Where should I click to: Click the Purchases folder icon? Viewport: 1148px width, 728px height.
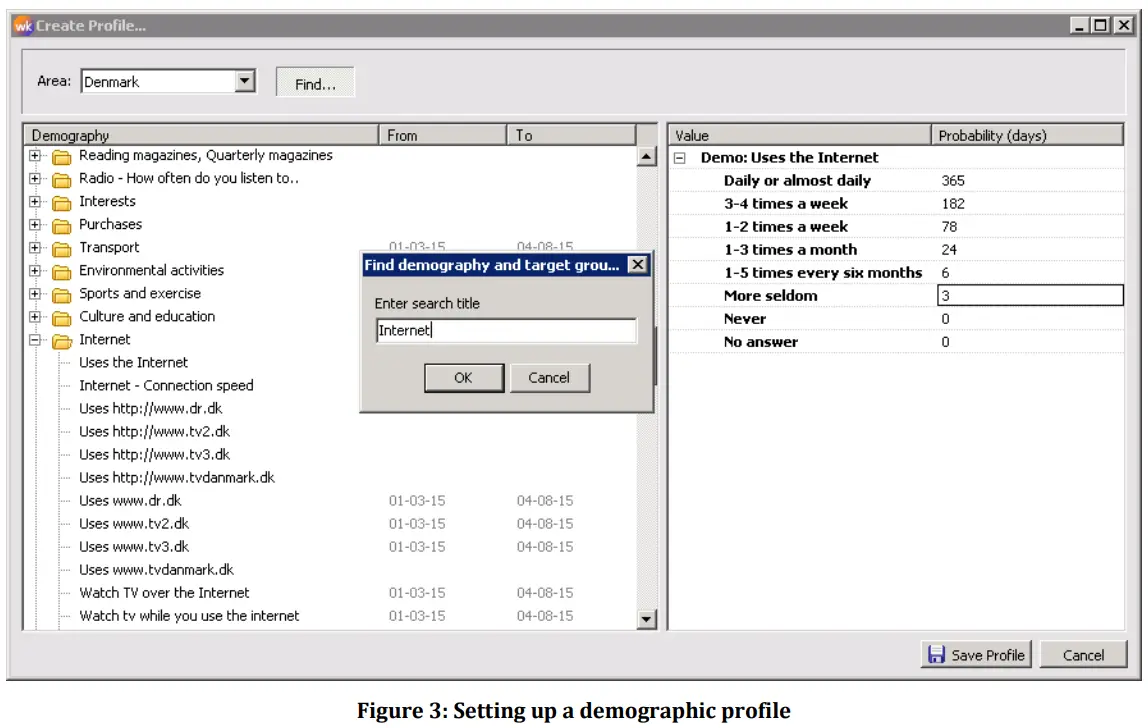tap(60, 224)
